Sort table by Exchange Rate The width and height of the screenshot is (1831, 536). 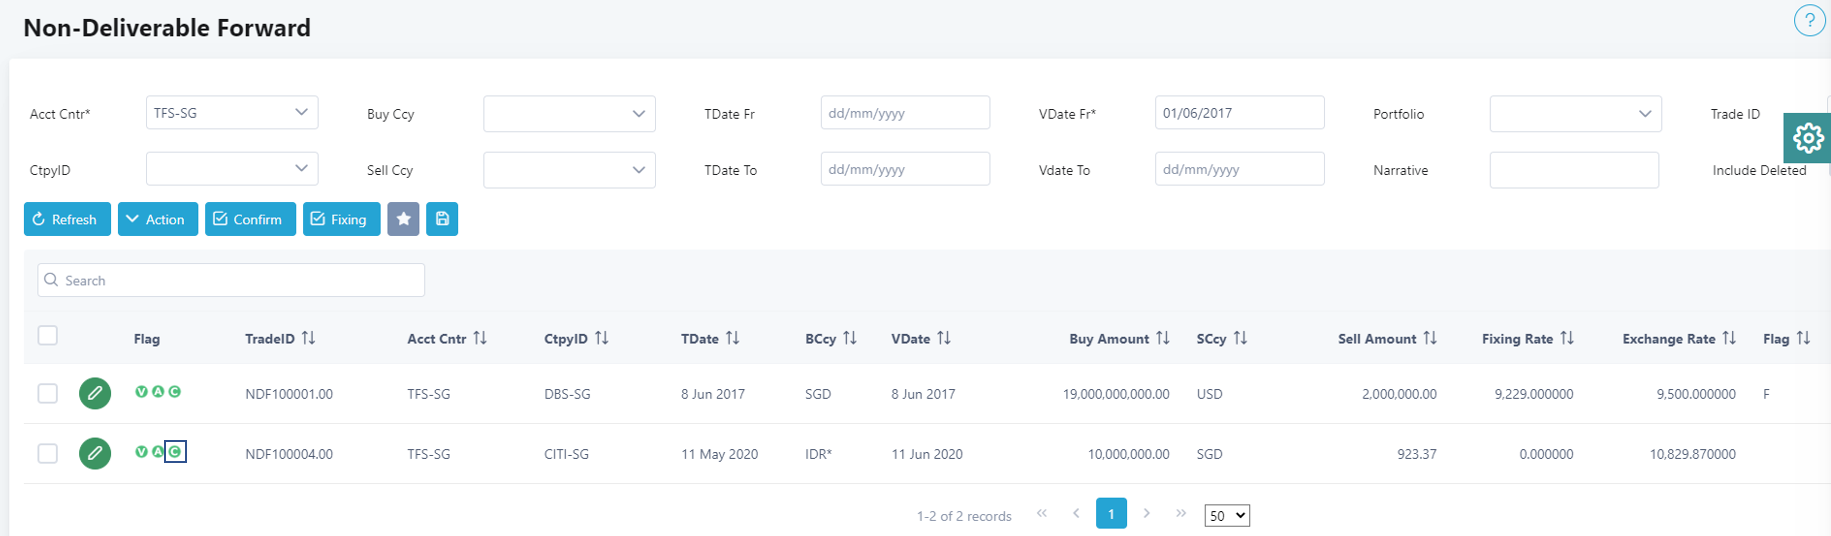click(x=1729, y=339)
